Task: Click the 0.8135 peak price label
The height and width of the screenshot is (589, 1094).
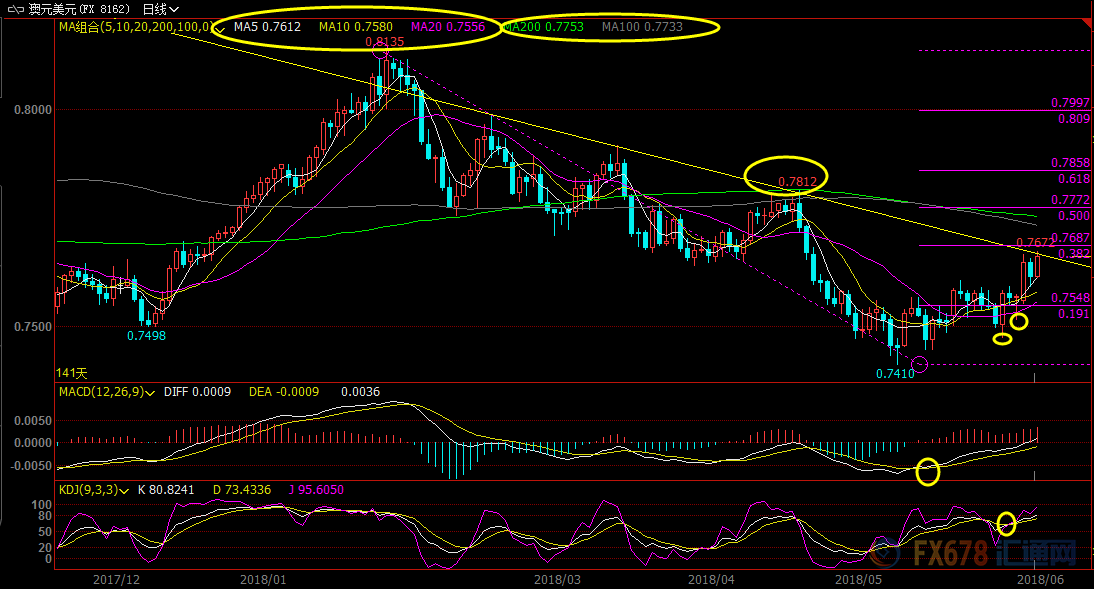Action: (x=384, y=42)
